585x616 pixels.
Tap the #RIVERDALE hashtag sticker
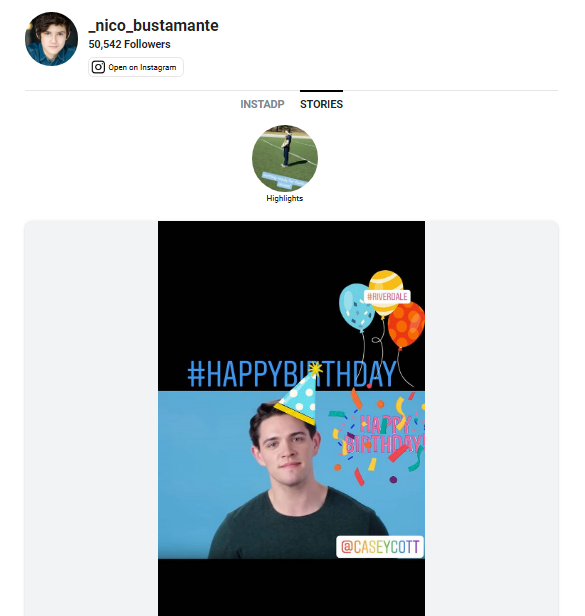coord(387,297)
